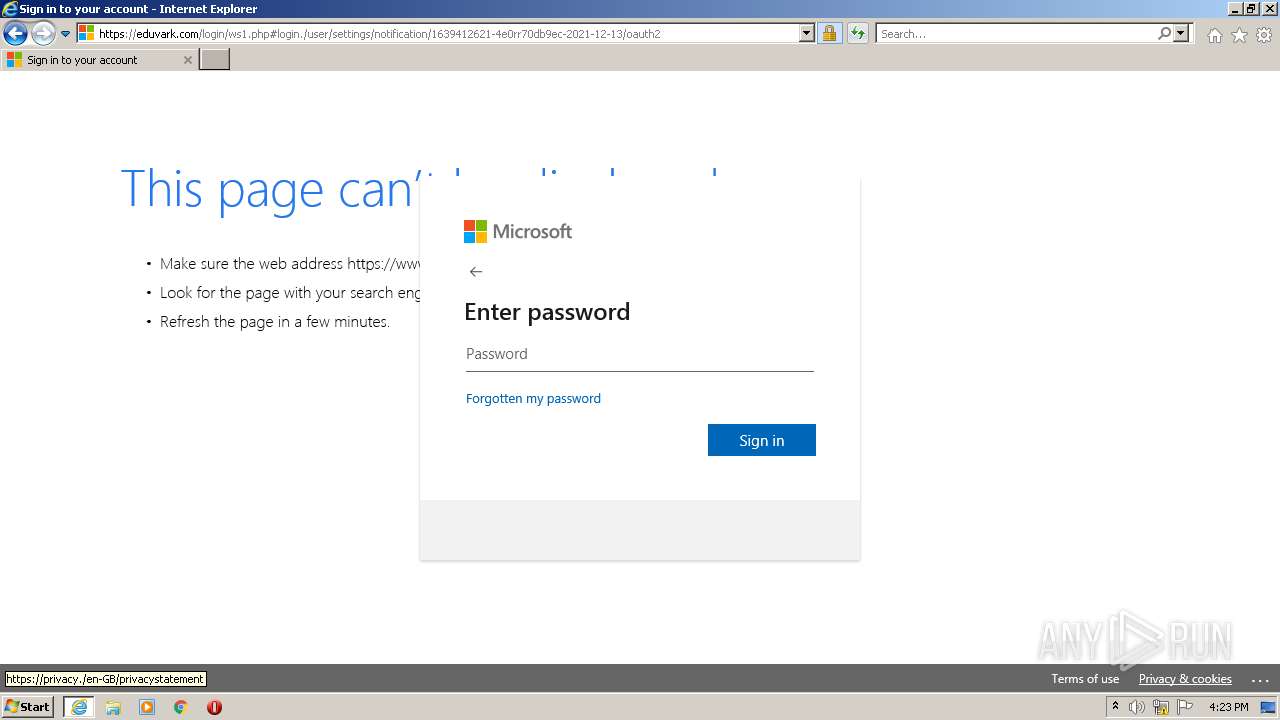Minimize the Internet Explorer window
1280x720 pixels.
pos(1235,8)
